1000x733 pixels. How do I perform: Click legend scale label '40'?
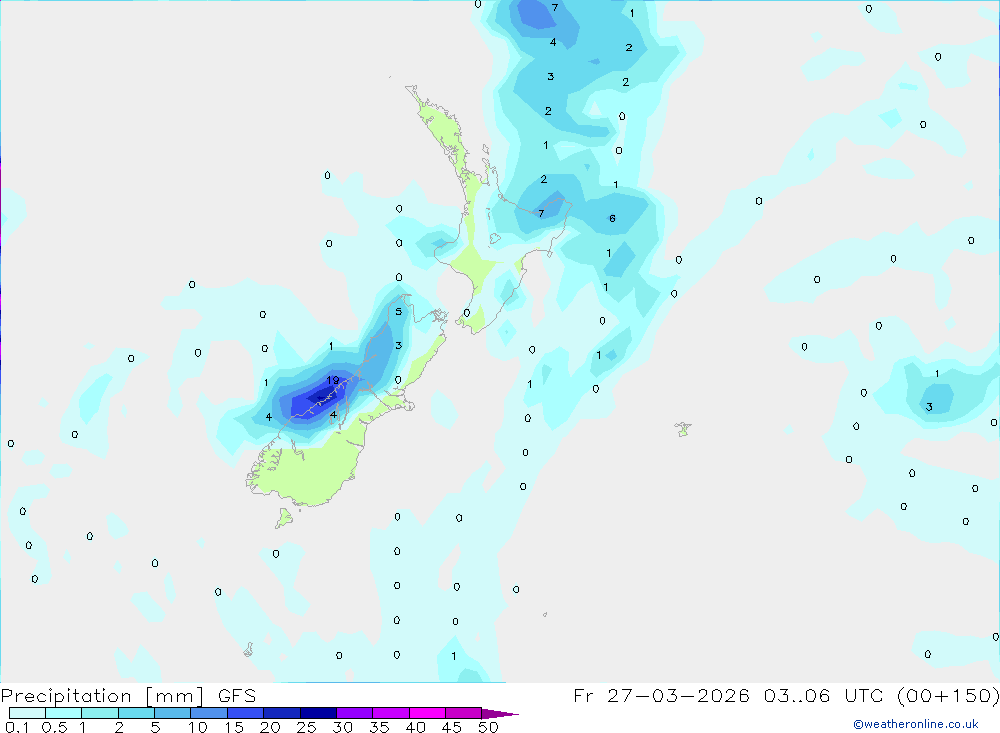pyautogui.click(x=416, y=727)
